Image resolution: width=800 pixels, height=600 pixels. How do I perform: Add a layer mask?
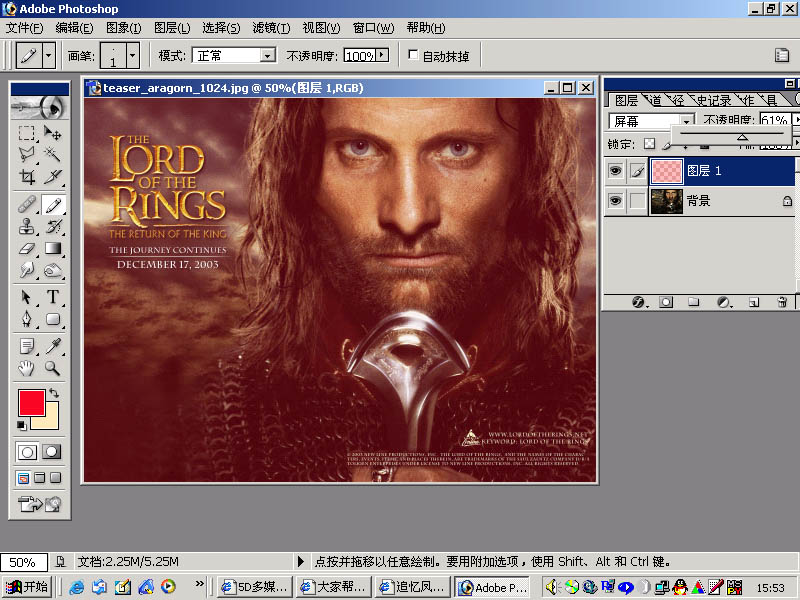(665, 302)
